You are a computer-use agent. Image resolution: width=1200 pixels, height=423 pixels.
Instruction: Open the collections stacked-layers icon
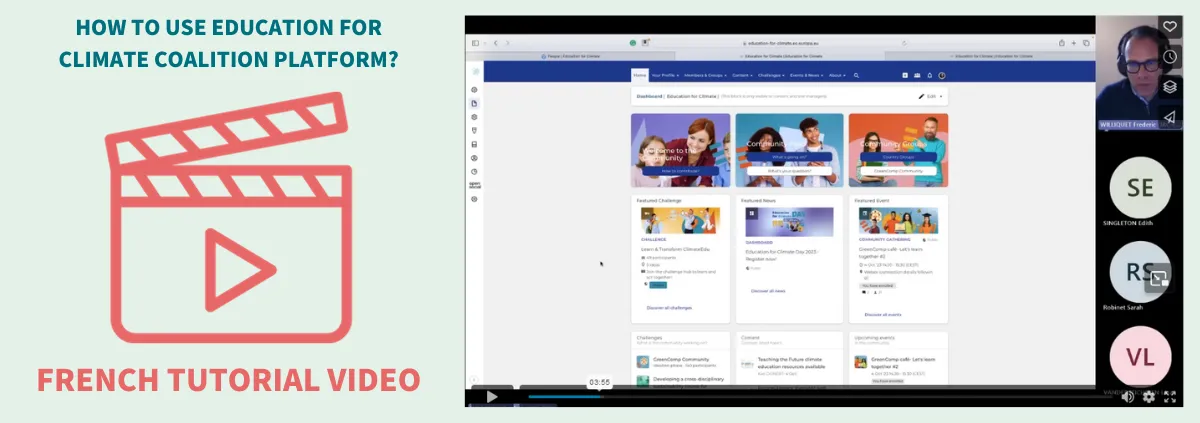pyautogui.click(x=1170, y=87)
